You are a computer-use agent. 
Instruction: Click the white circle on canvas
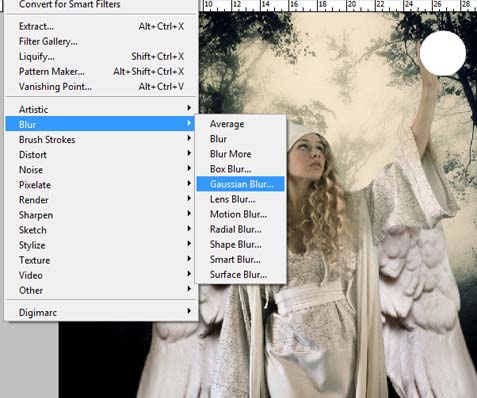pos(443,53)
